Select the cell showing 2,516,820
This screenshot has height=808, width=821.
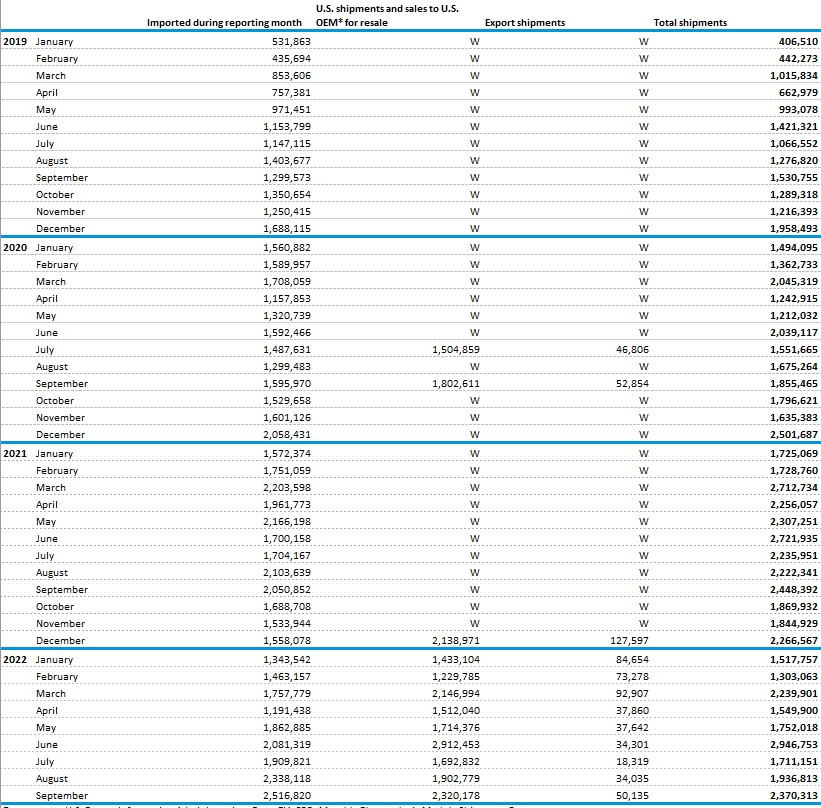287,796
